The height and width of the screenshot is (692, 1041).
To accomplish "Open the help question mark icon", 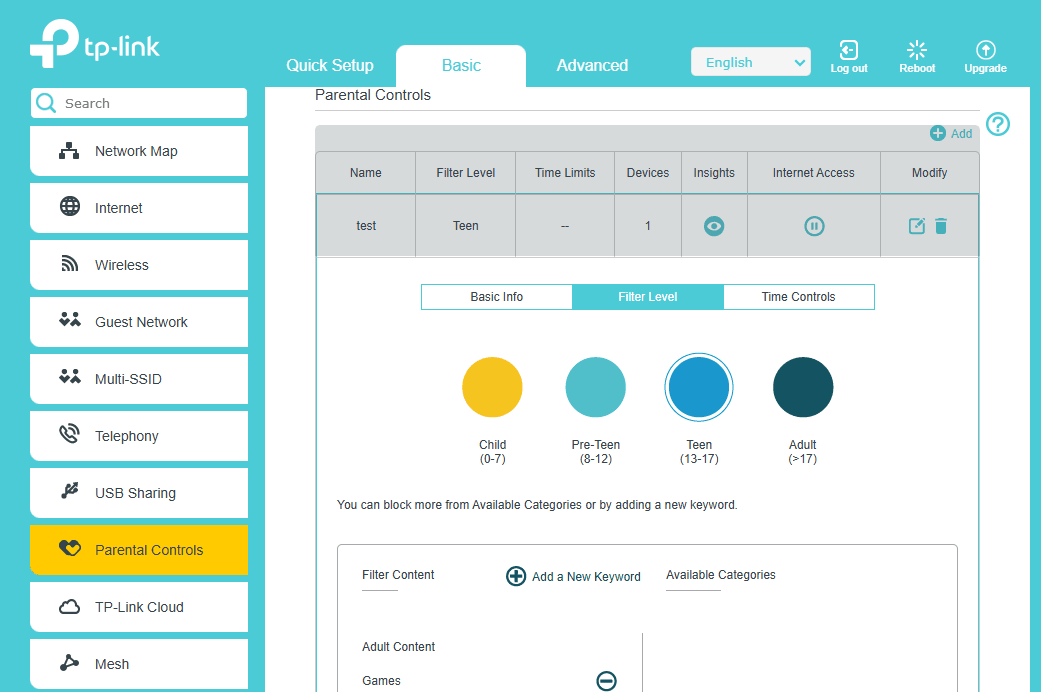I will coord(998,124).
